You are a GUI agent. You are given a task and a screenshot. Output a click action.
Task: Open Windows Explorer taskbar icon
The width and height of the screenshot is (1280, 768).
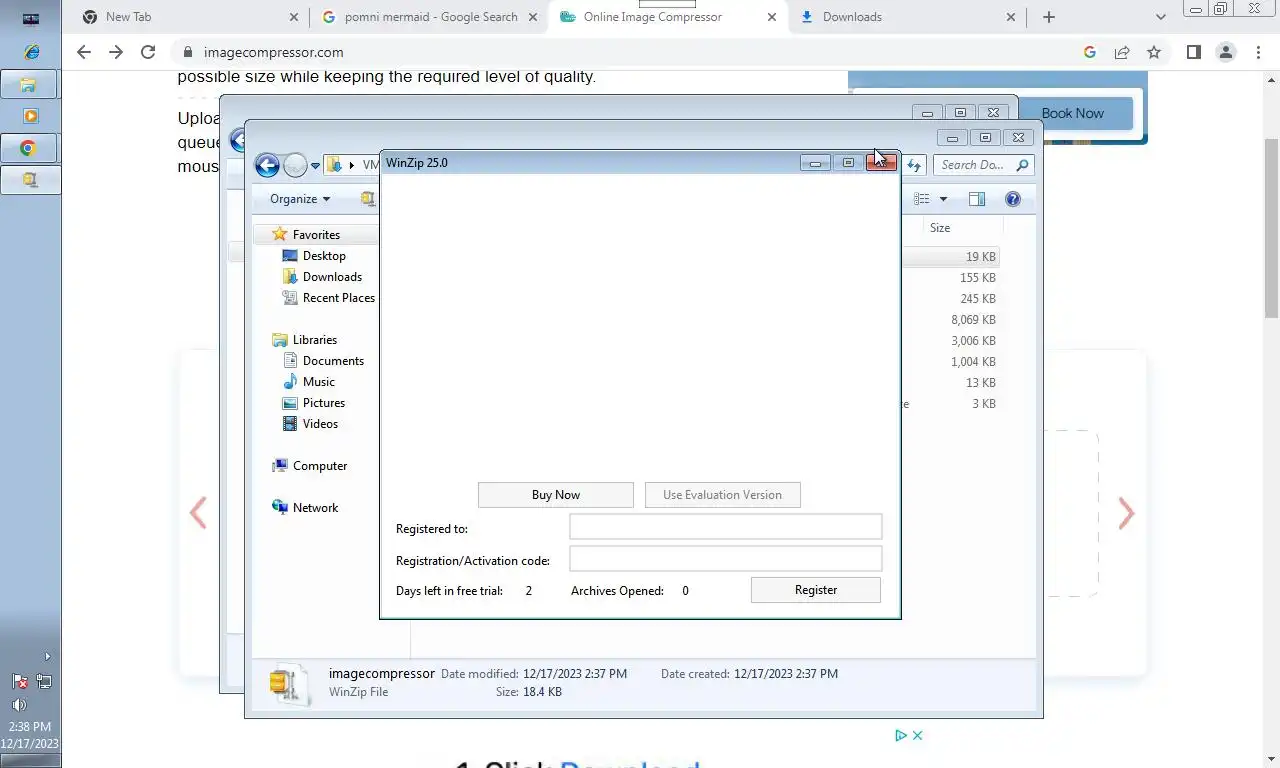pos(30,84)
